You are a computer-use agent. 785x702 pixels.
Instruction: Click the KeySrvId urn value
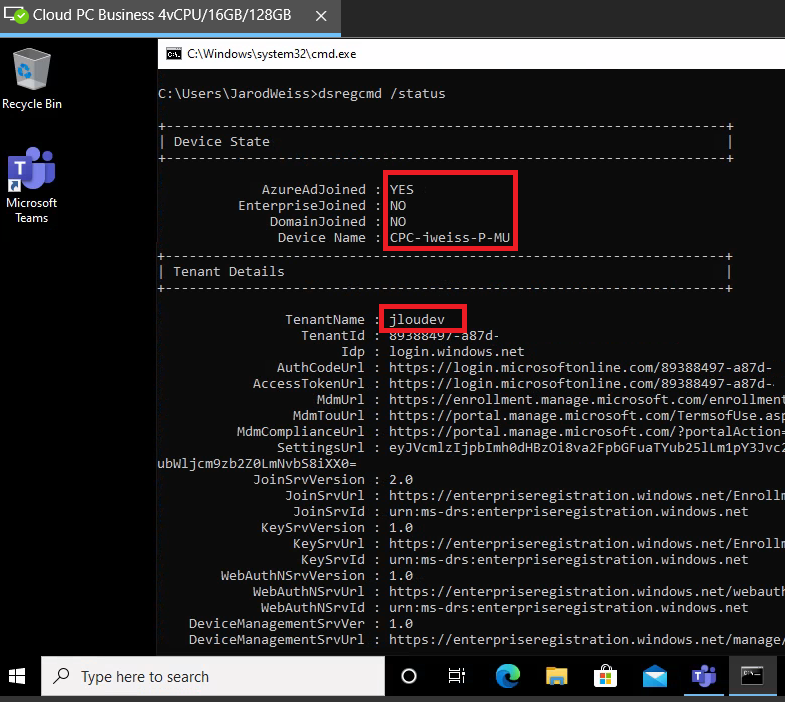pyautogui.click(x=569, y=560)
